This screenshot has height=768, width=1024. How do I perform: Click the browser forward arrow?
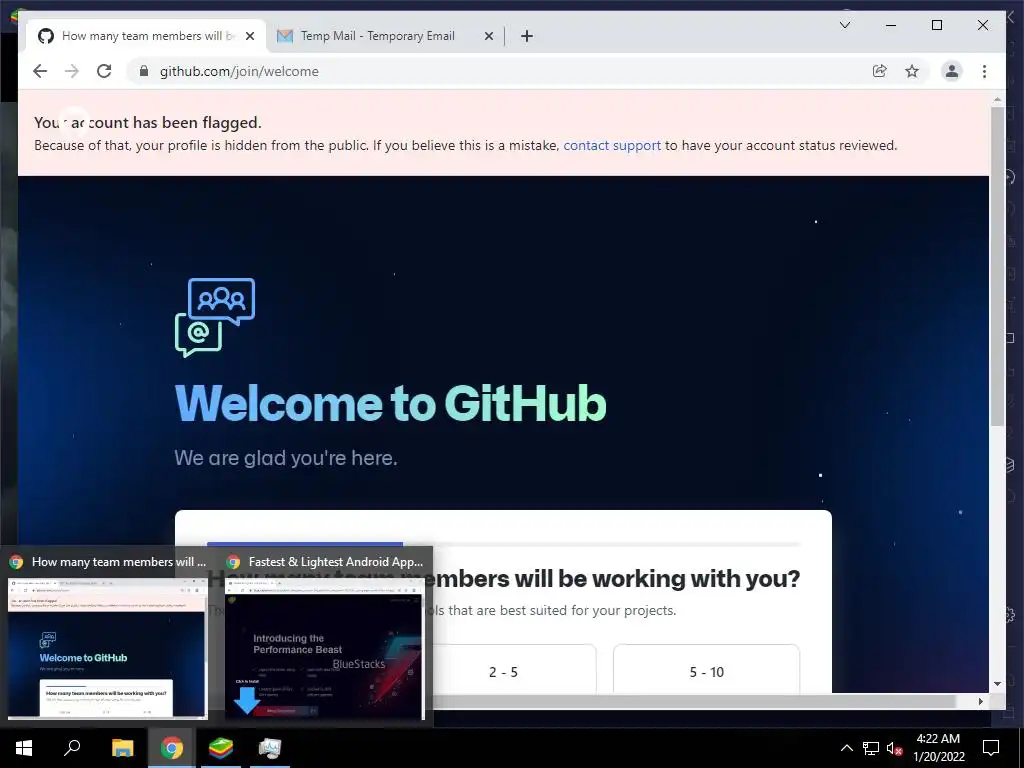point(72,71)
